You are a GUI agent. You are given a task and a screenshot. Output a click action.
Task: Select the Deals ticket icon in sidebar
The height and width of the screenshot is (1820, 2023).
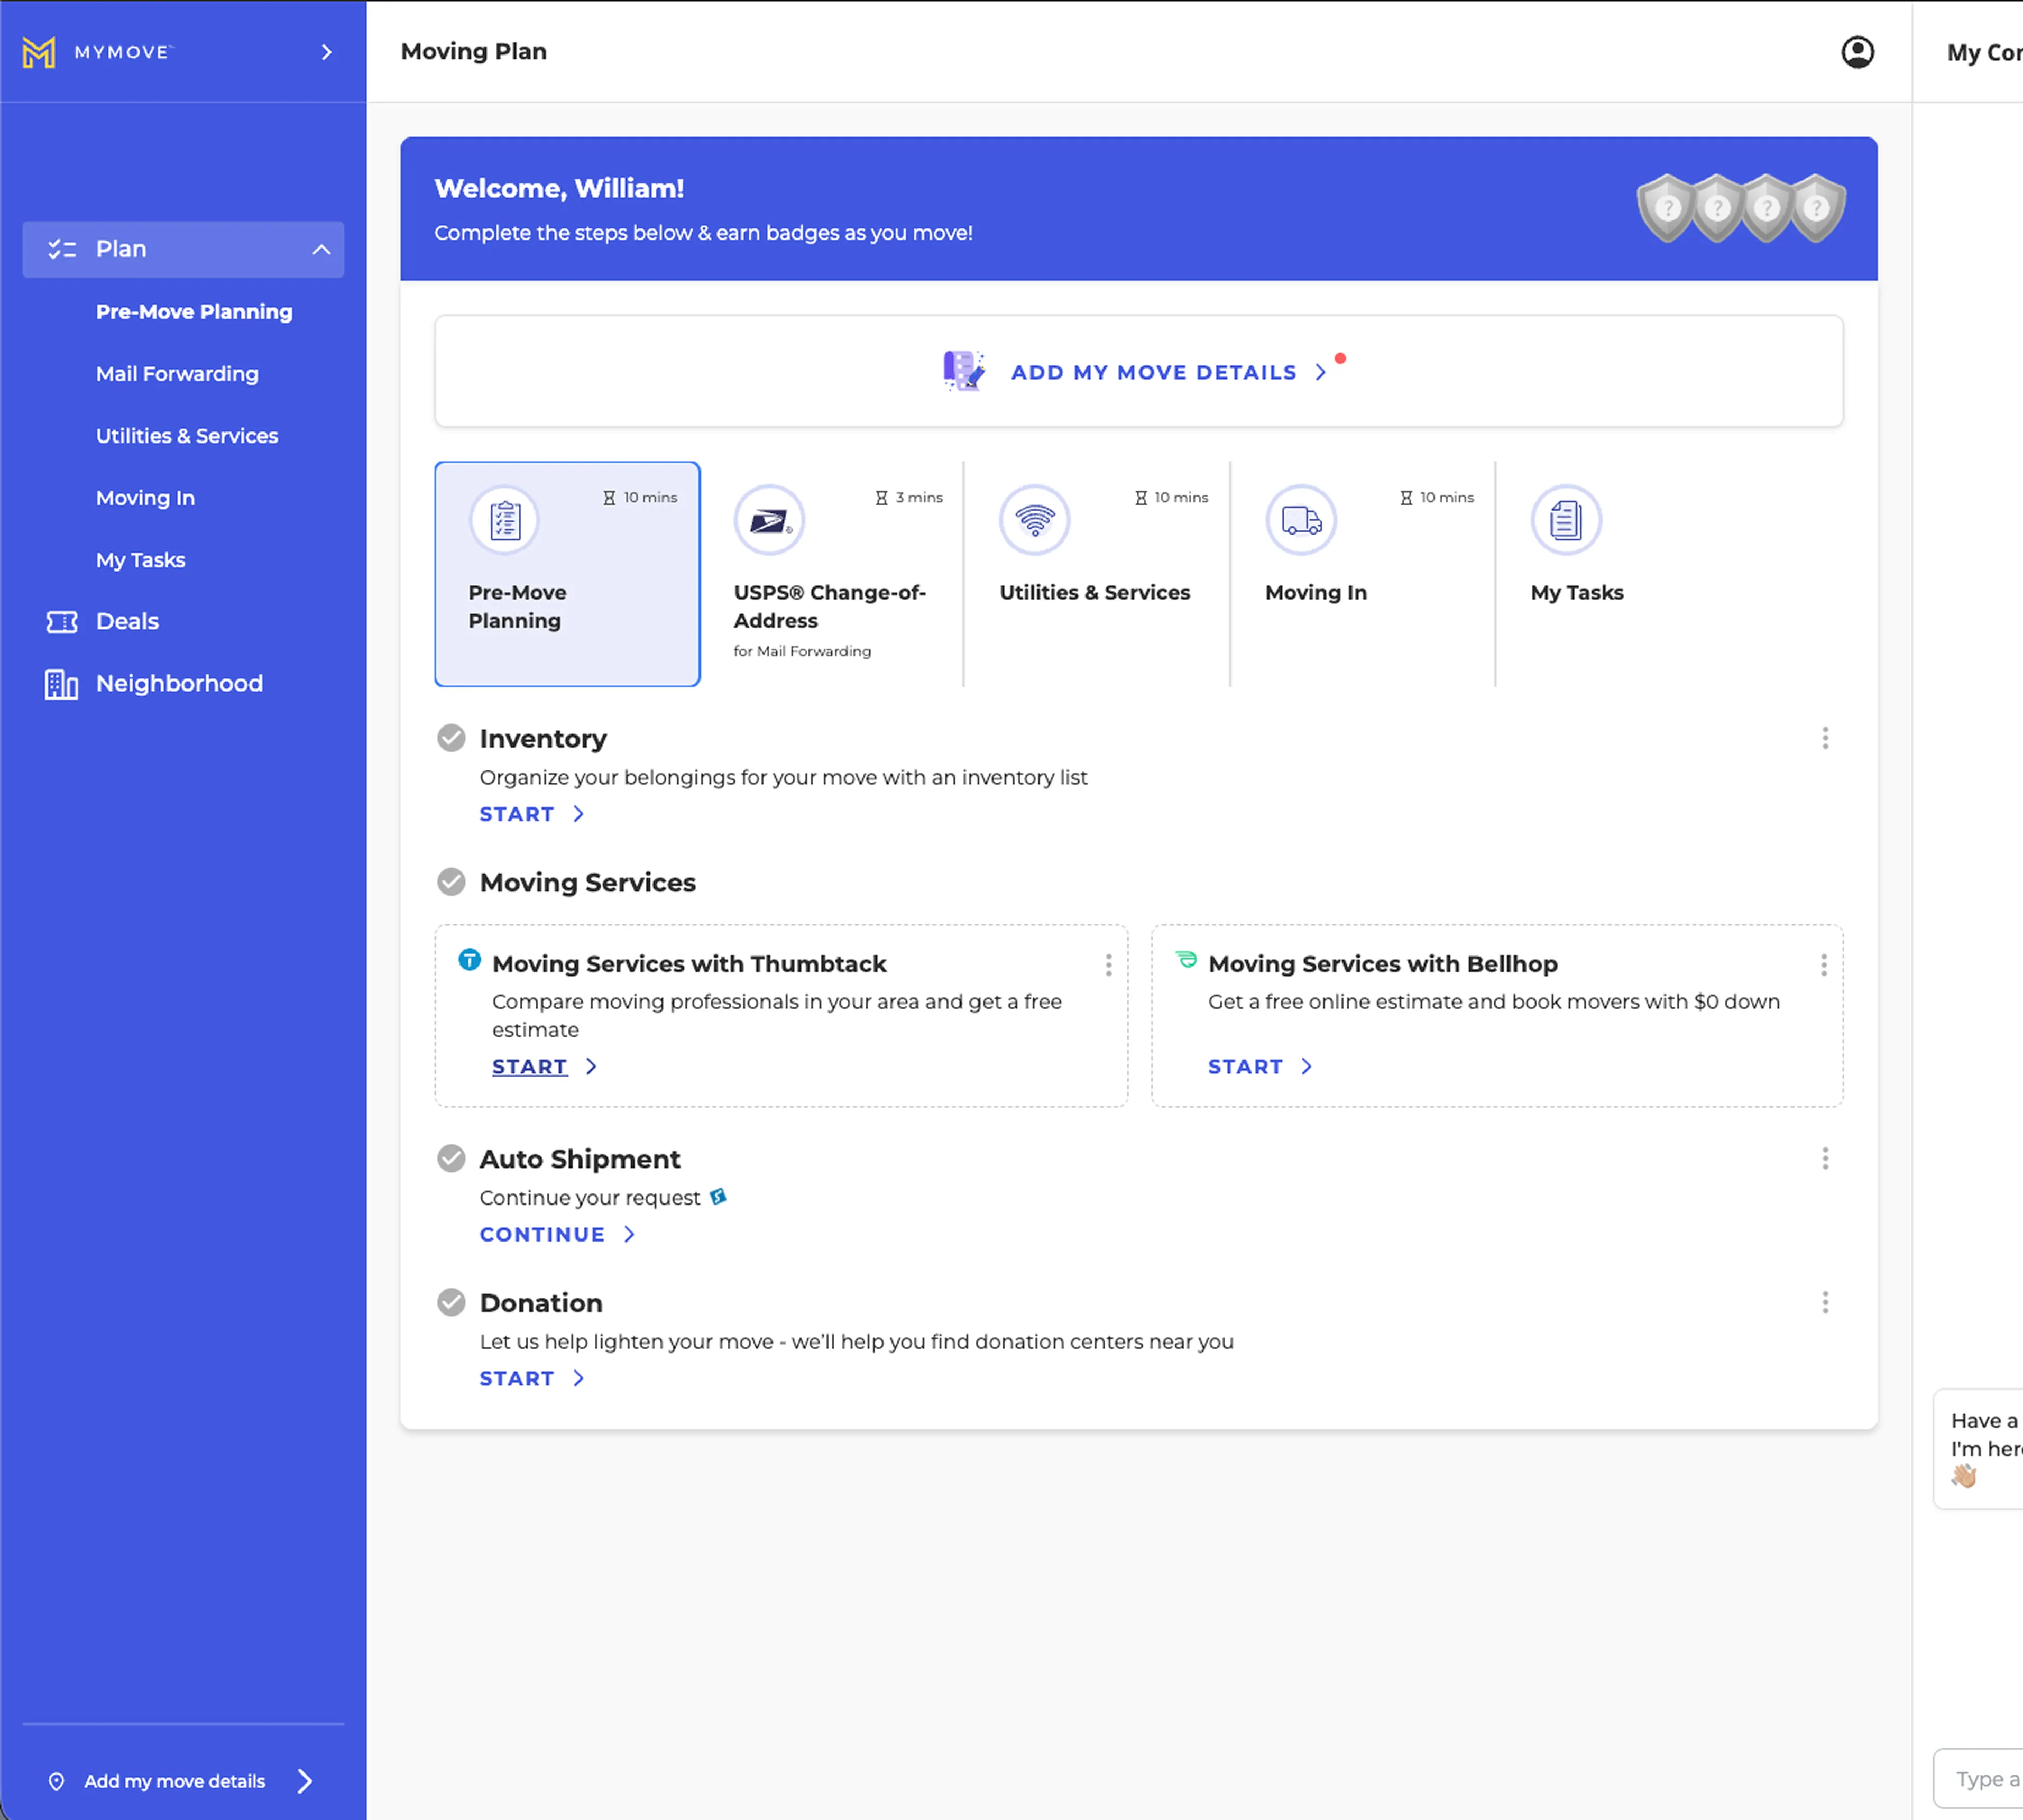click(61, 621)
